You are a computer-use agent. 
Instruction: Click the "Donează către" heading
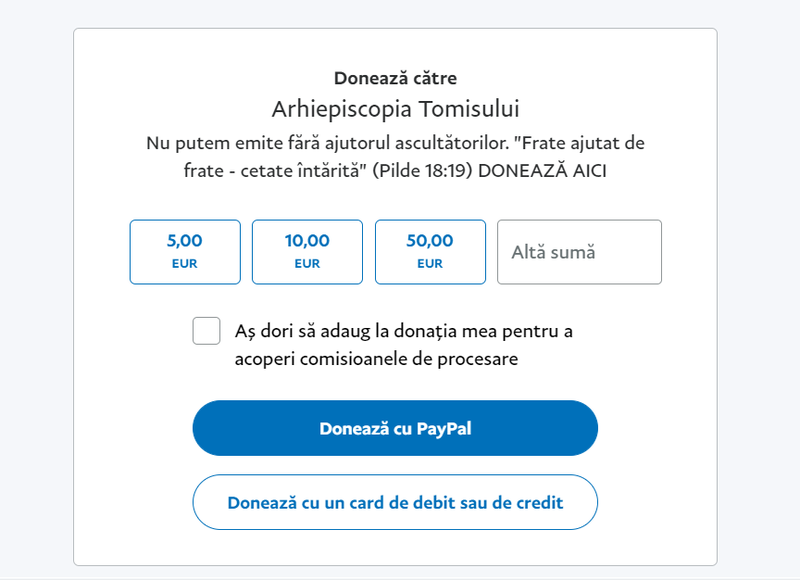[x=395, y=78]
